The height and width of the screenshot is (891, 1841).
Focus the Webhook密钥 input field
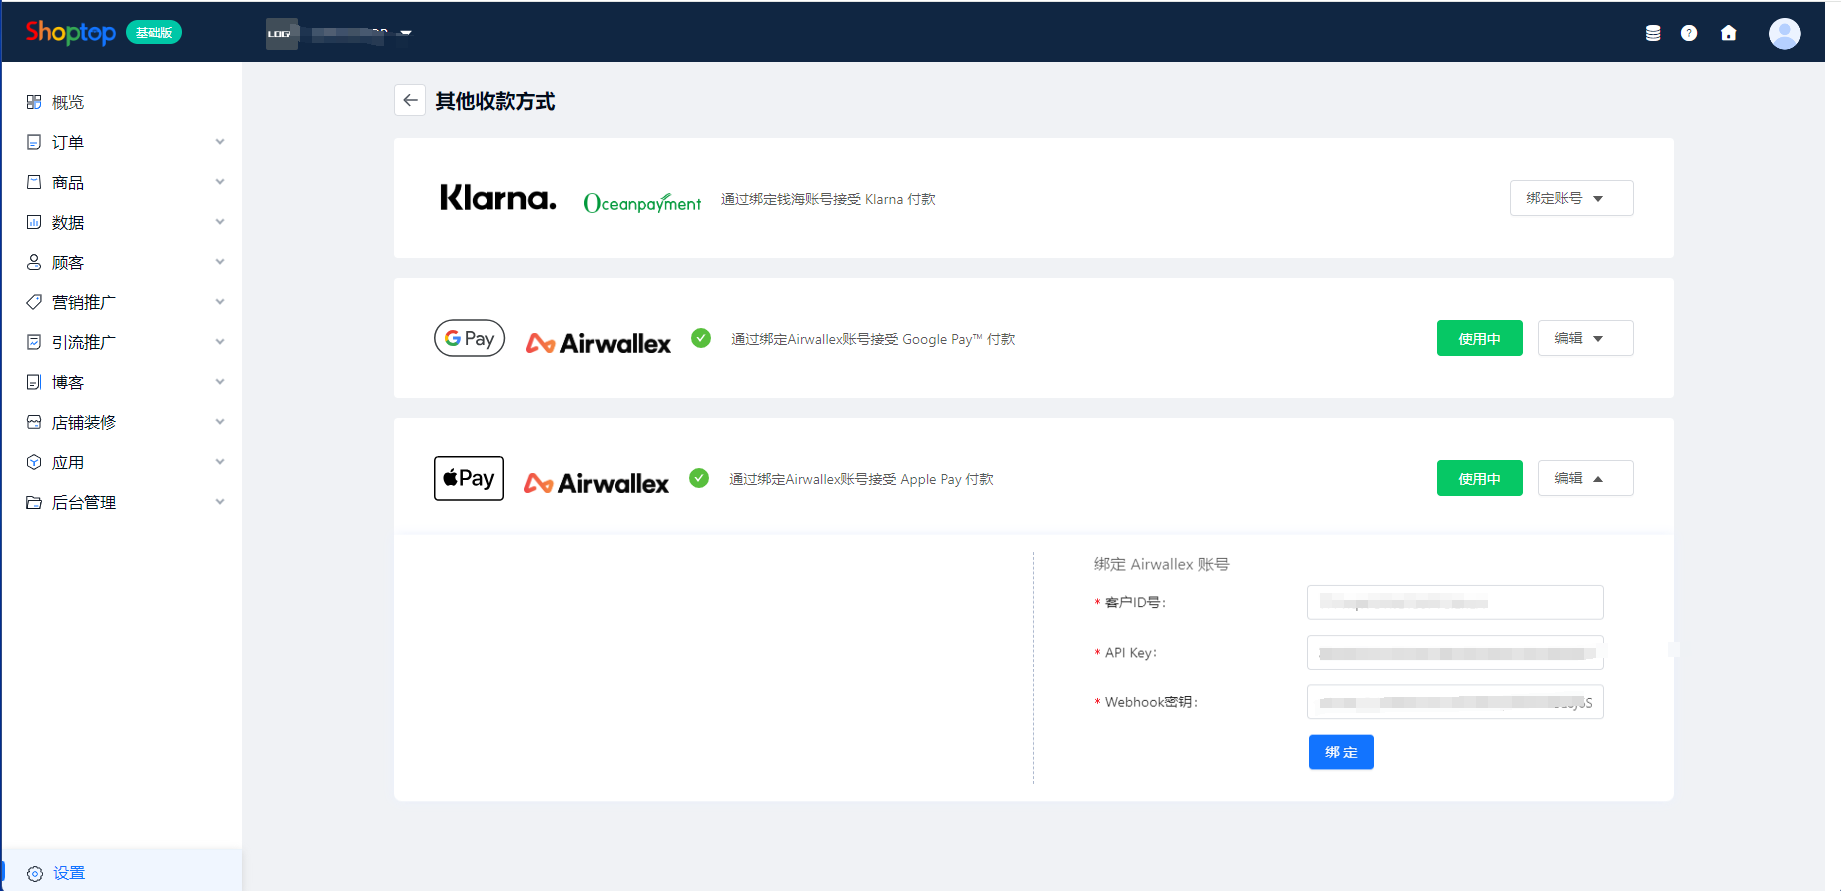[1455, 702]
